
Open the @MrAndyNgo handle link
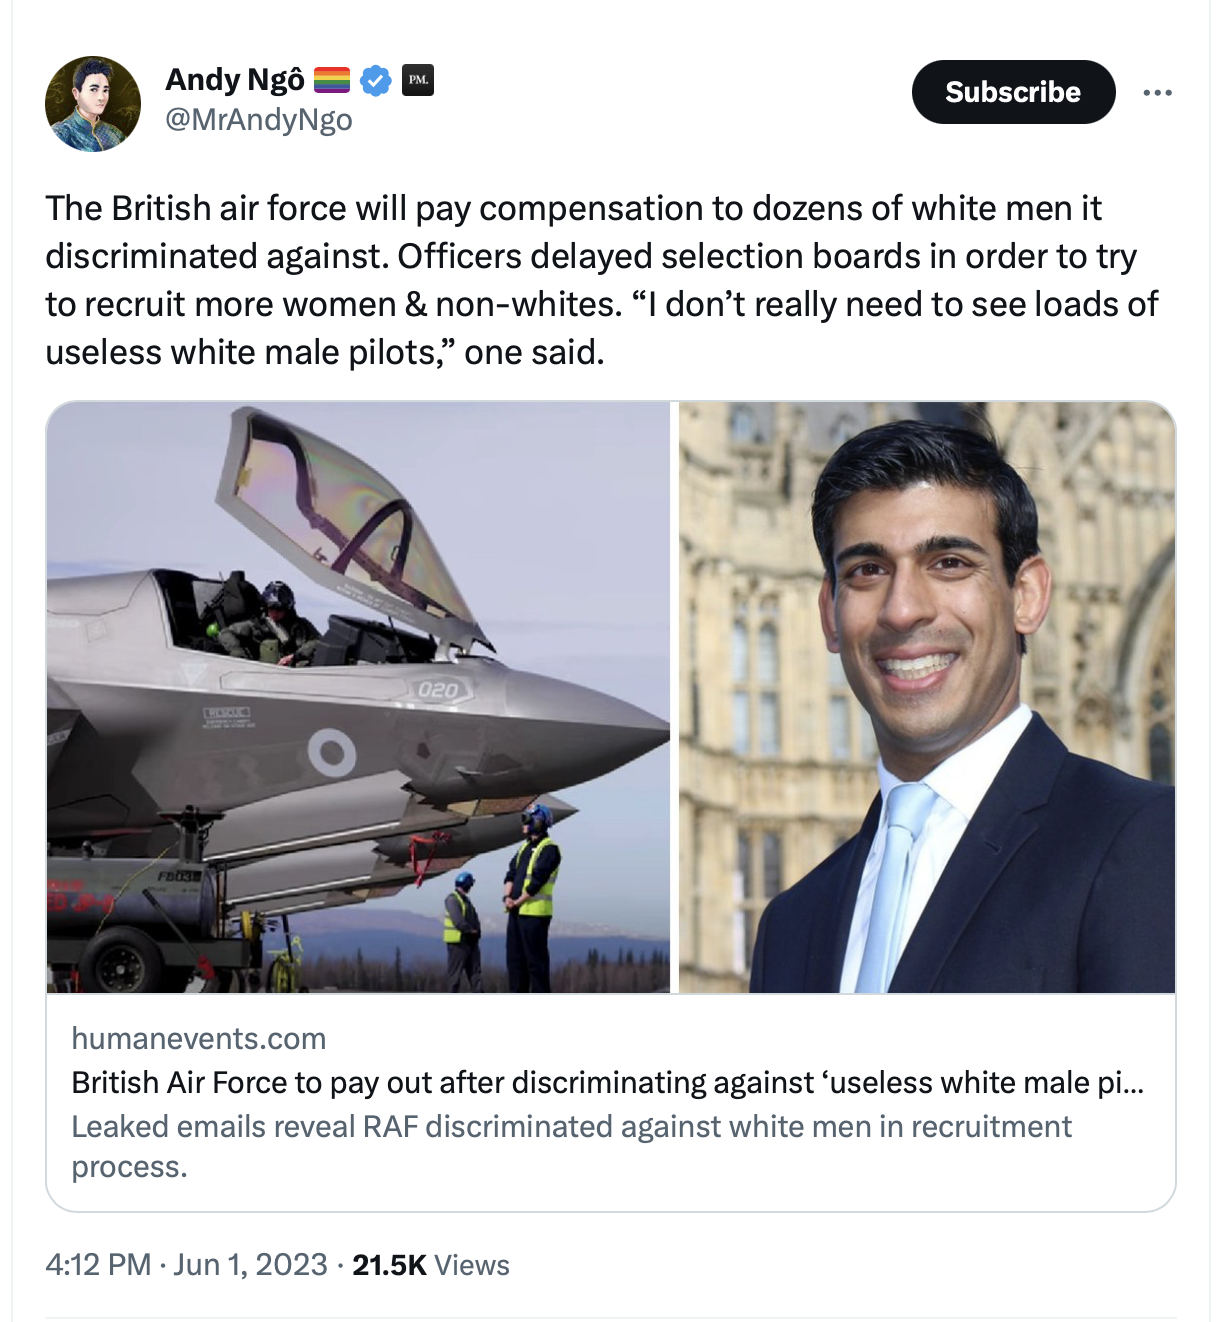click(x=259, y=120)
